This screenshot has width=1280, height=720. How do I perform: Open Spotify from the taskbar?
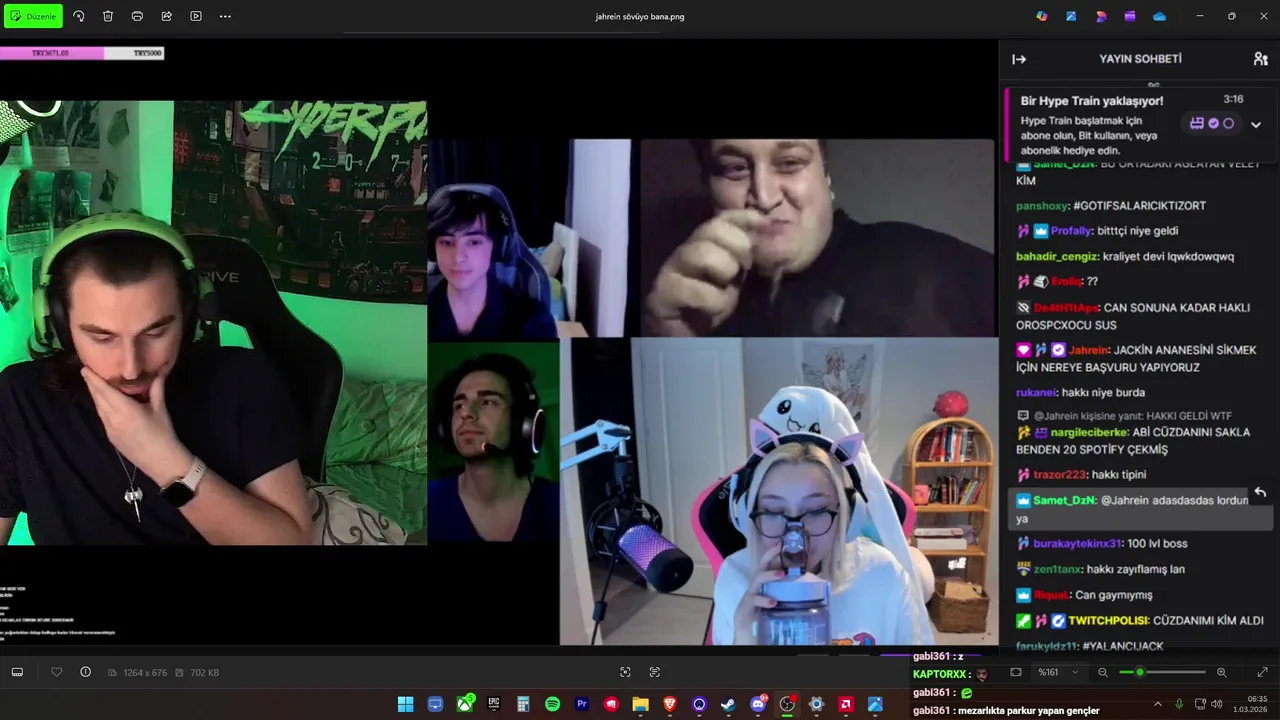click(552, 704)
